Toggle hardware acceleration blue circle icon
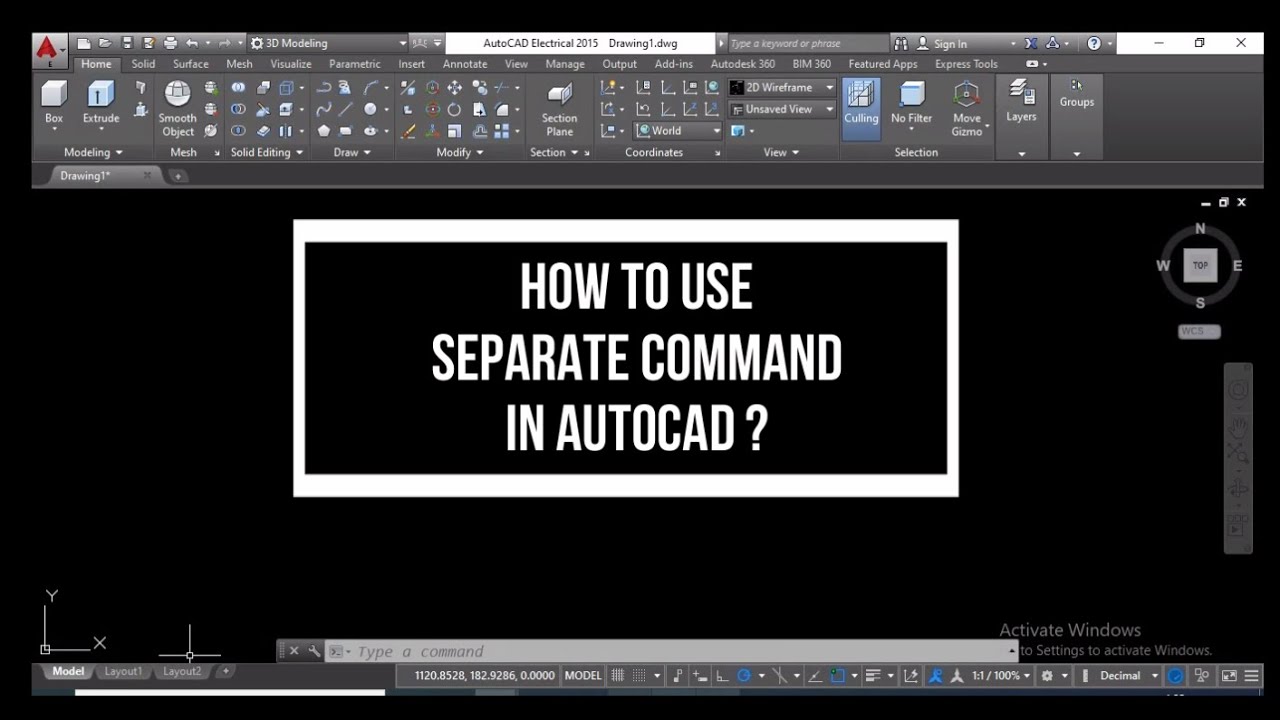1280x720 pixels. pos(1176,676)
